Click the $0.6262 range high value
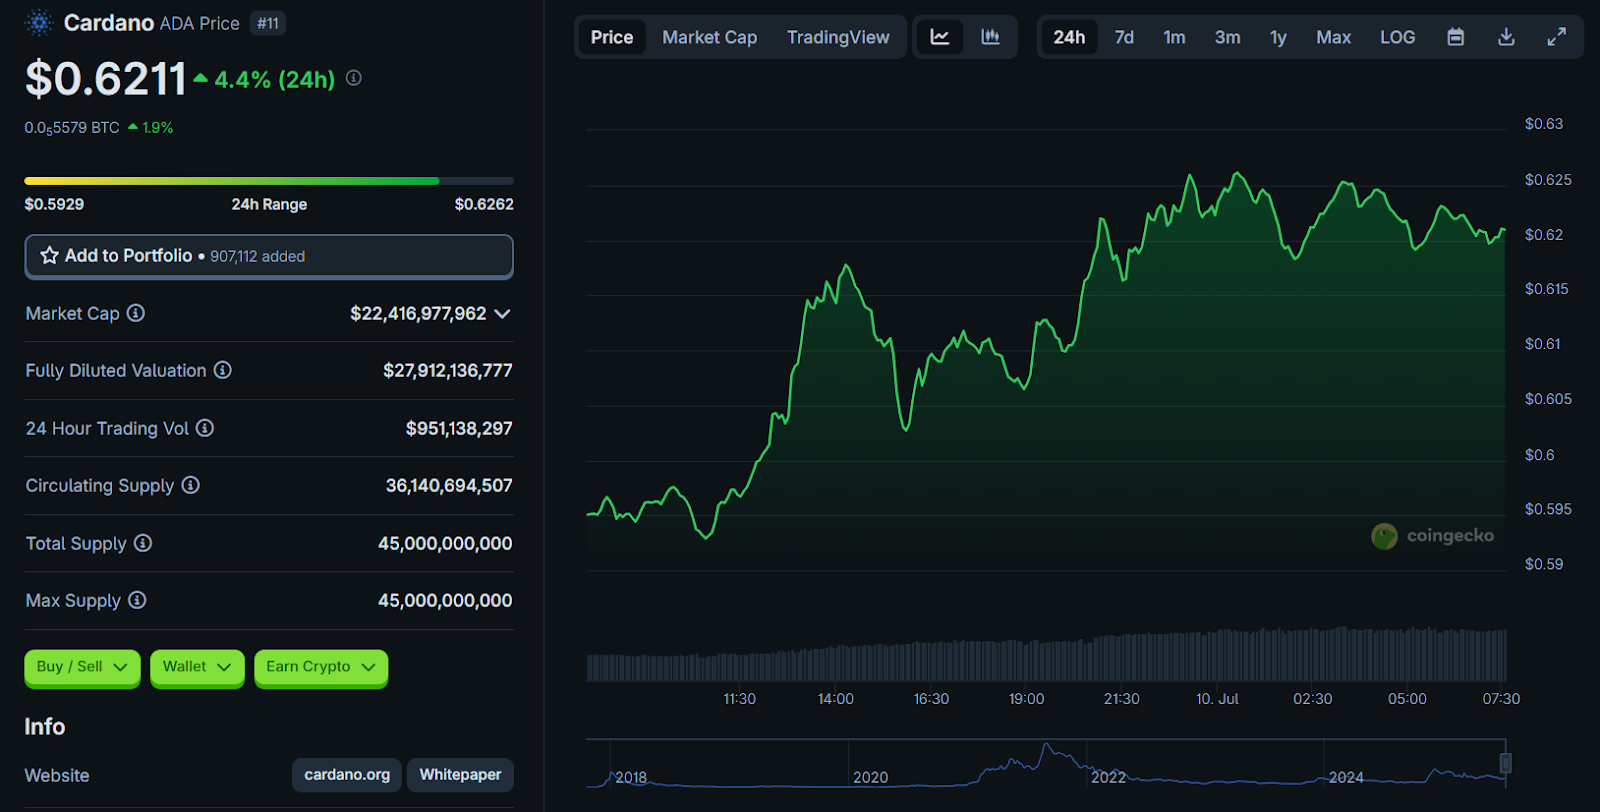Viewport: 1600px width, 812px height. point(484,204)
